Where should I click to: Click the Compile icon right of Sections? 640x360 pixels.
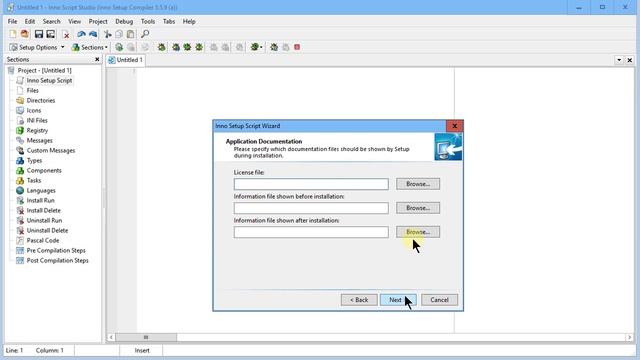tap(119, 47)
